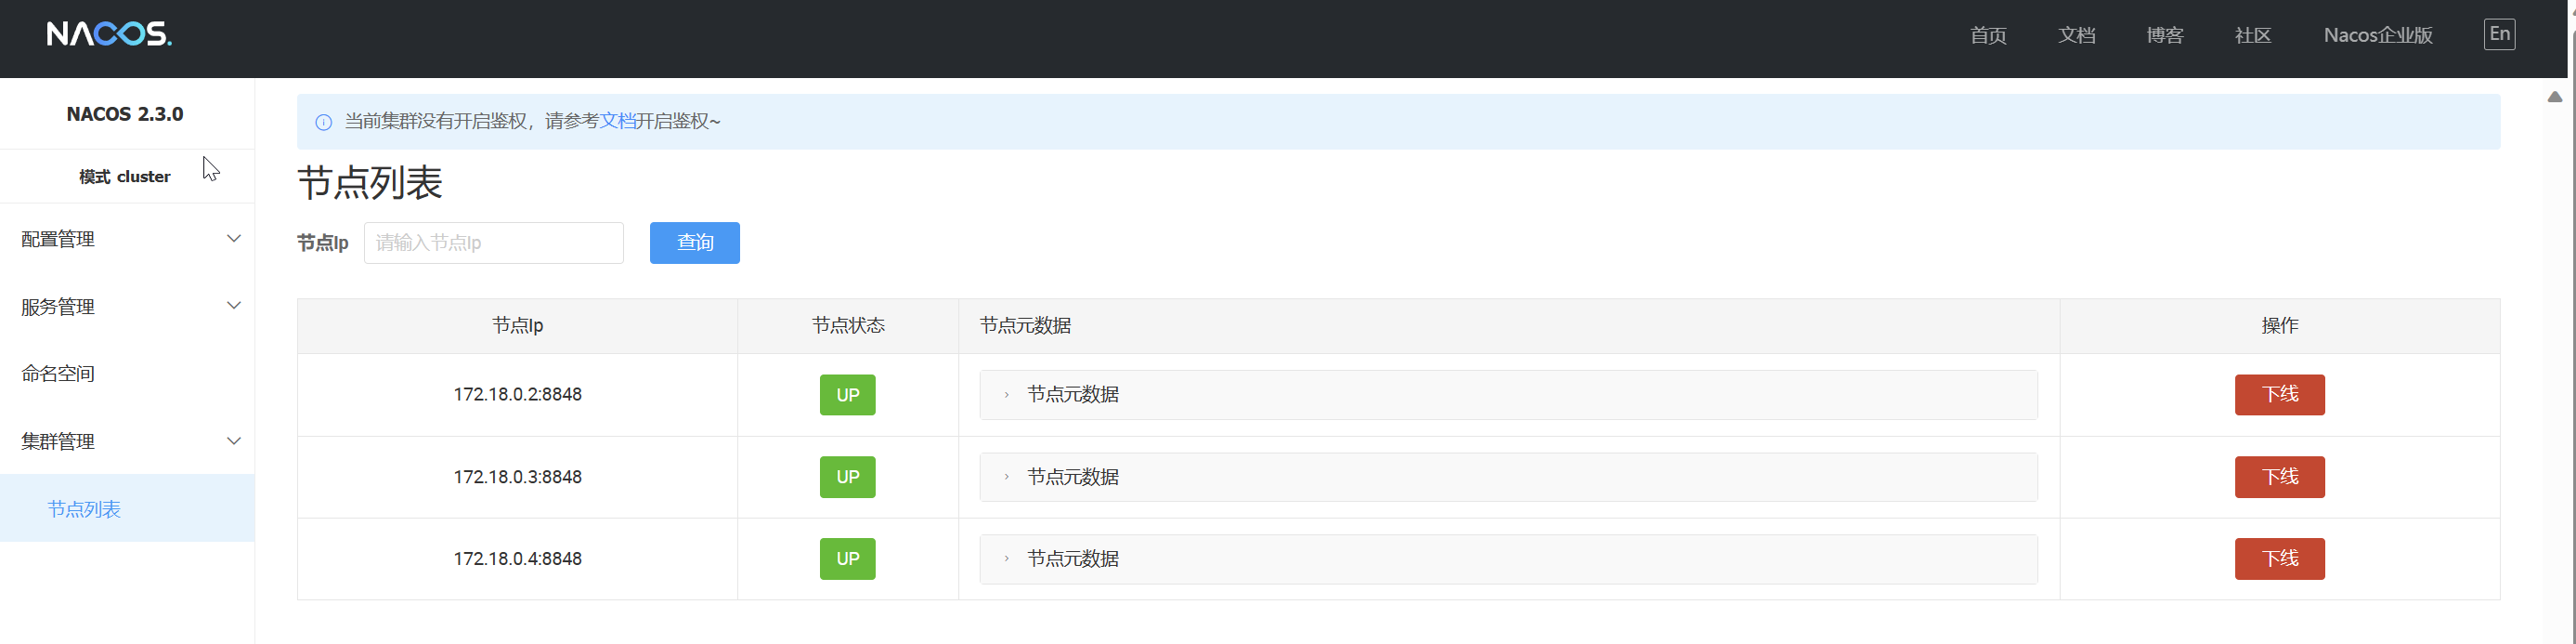Click 下线 for node 172.18.0.2:8848

coord(2279,395)
